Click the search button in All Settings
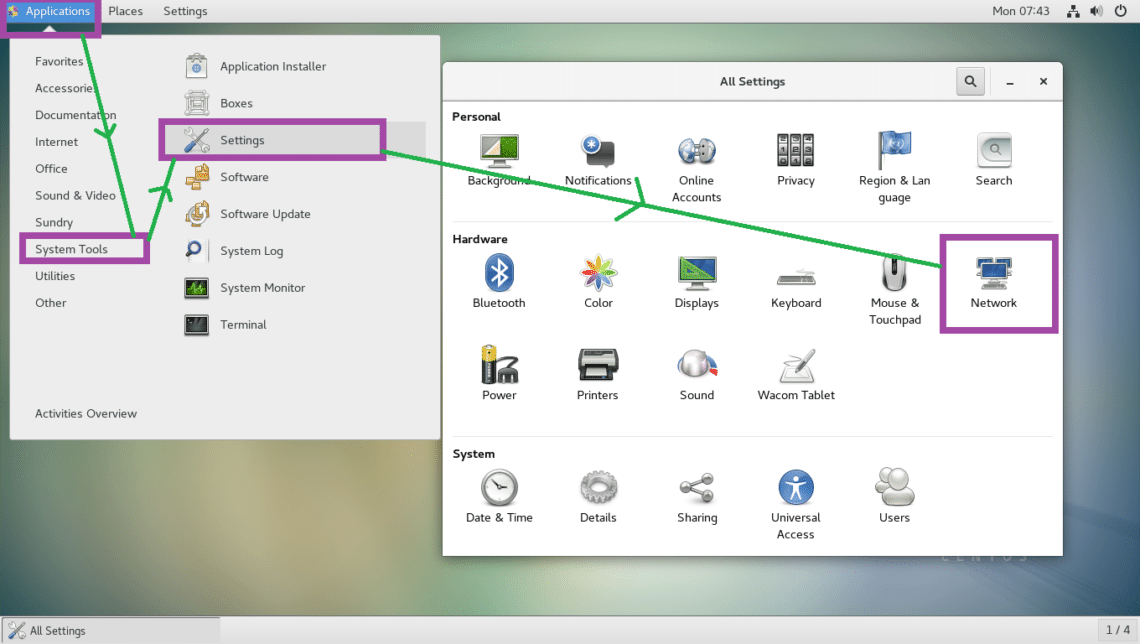 pyautogui.click(x=969, y=82)
